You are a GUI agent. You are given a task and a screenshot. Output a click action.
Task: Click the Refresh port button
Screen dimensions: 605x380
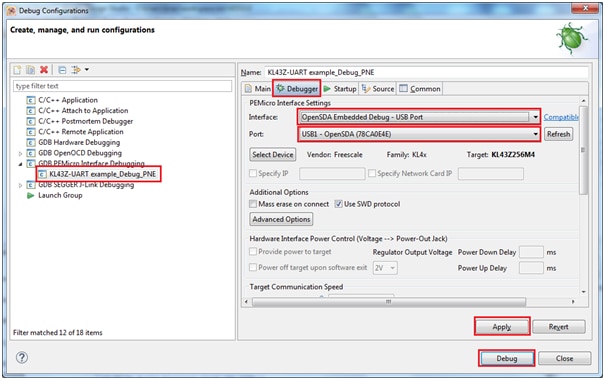point(558,134)
